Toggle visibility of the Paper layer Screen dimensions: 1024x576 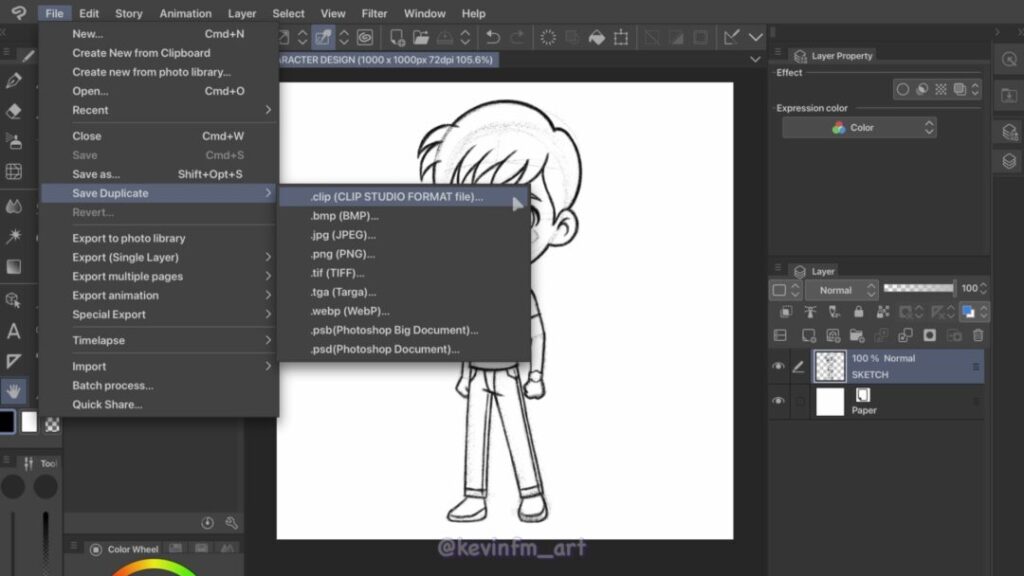(778, 401)
